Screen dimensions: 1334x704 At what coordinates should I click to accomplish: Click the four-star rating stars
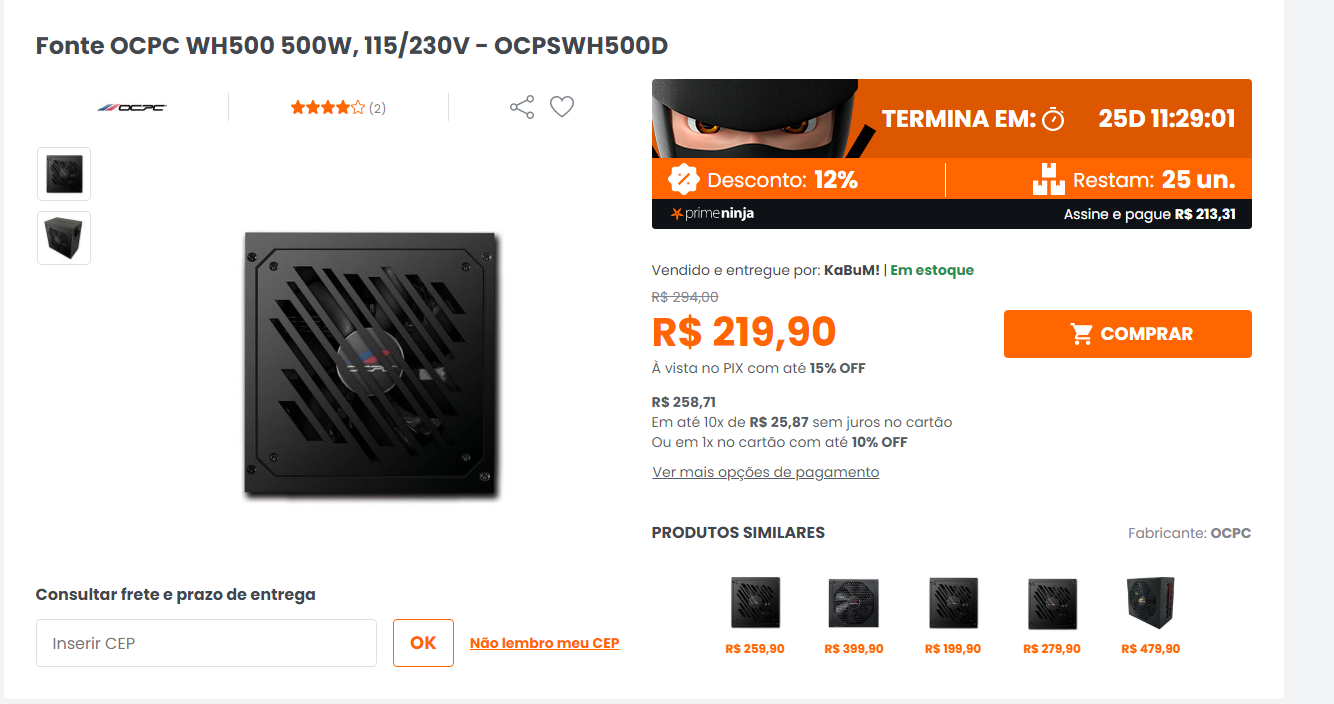[x=327, y=107]
